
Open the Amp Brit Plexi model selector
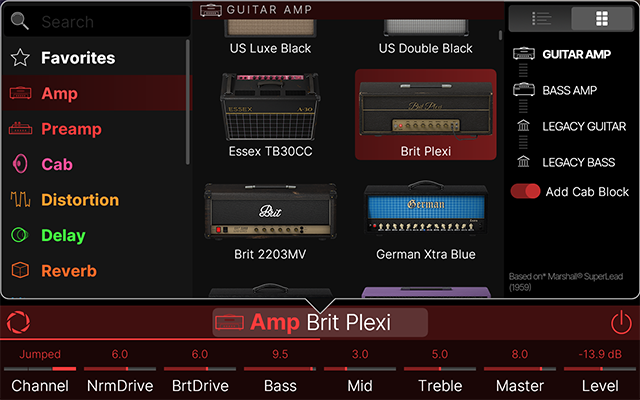tap(320, 322)
